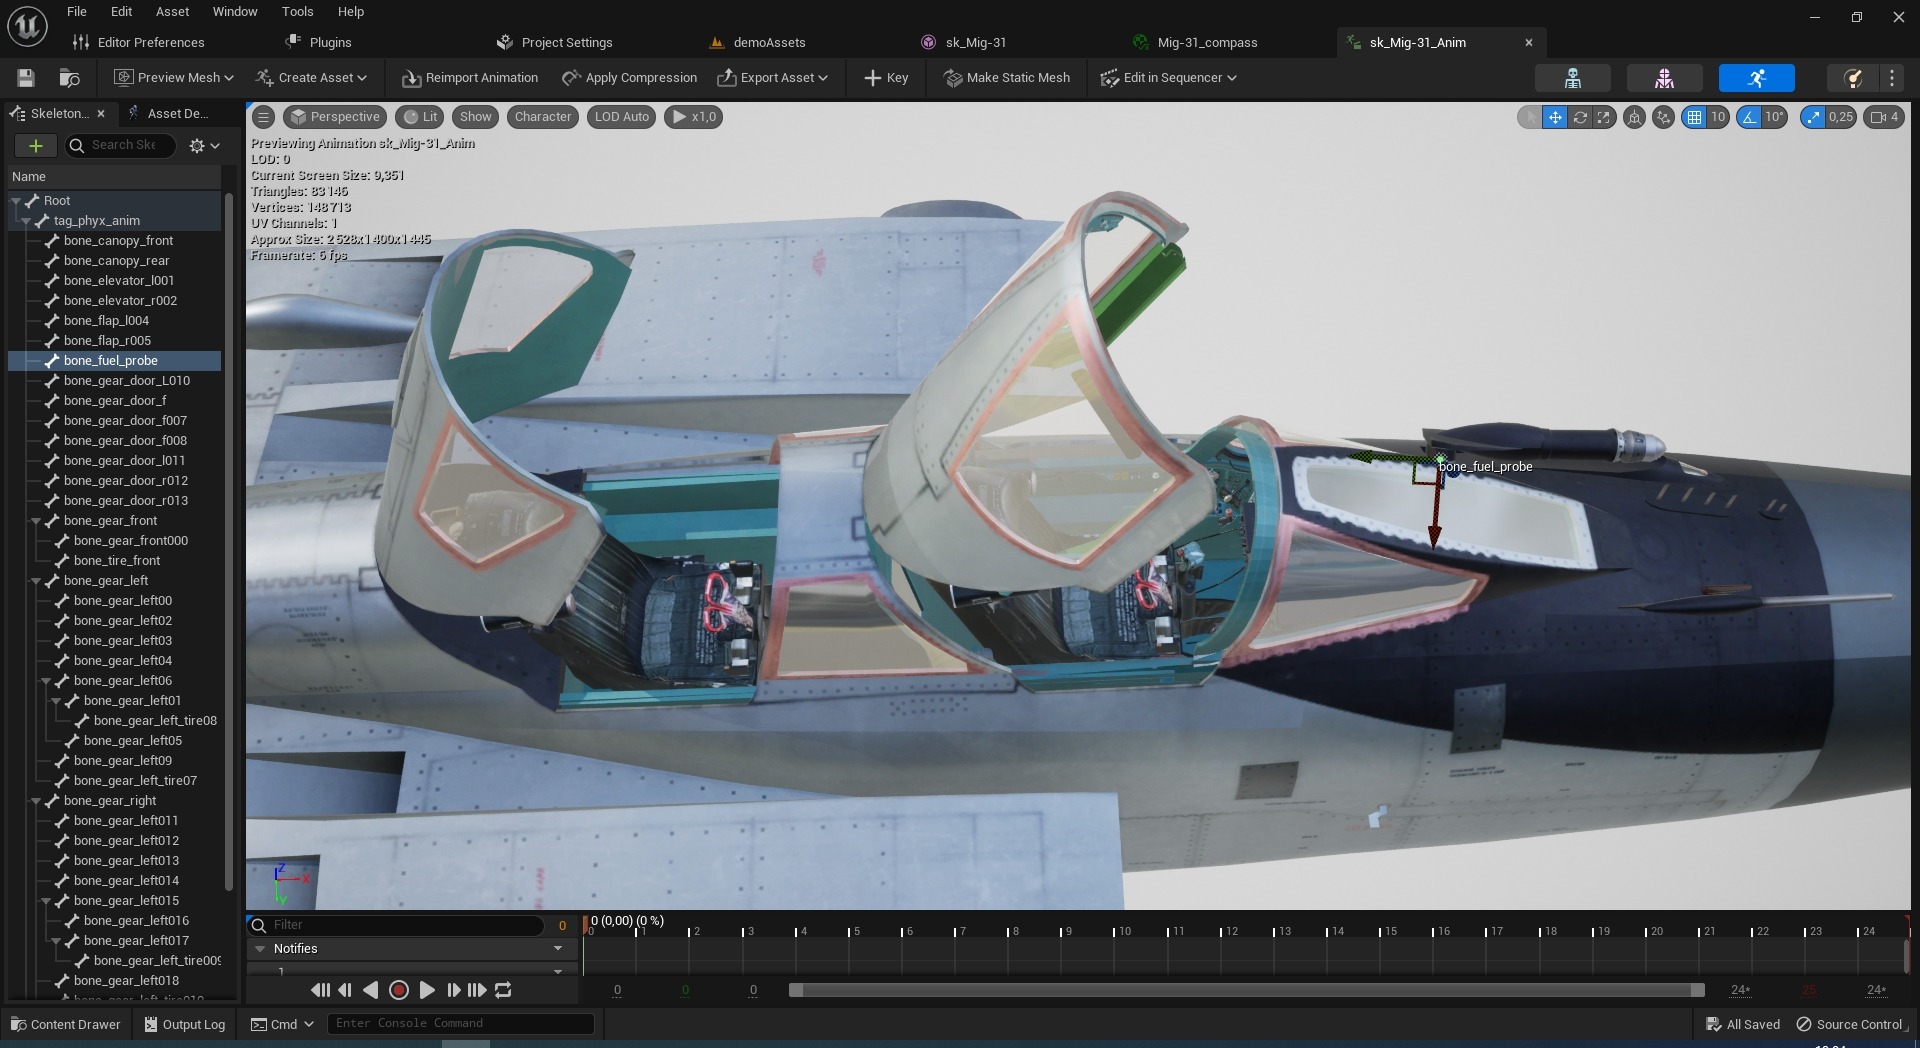Open Browse to asset in Content Browser icon
The width and height of the screenshot is (1920, 1048).
coord(69,78)
